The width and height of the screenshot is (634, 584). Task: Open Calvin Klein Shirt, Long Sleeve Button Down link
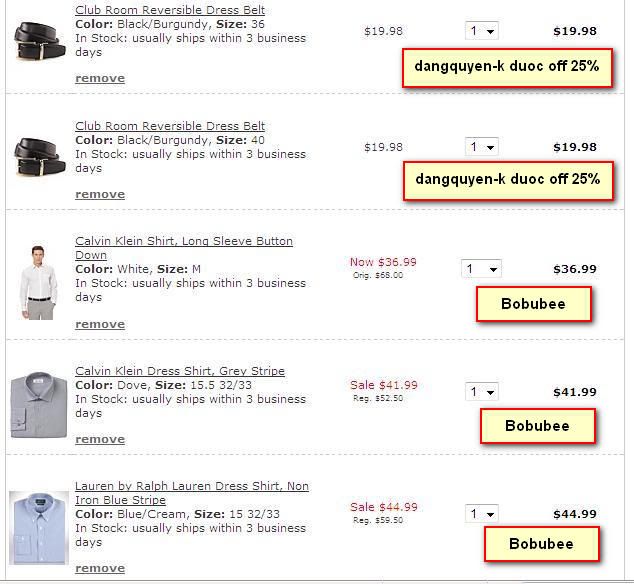tap(183, 242)
